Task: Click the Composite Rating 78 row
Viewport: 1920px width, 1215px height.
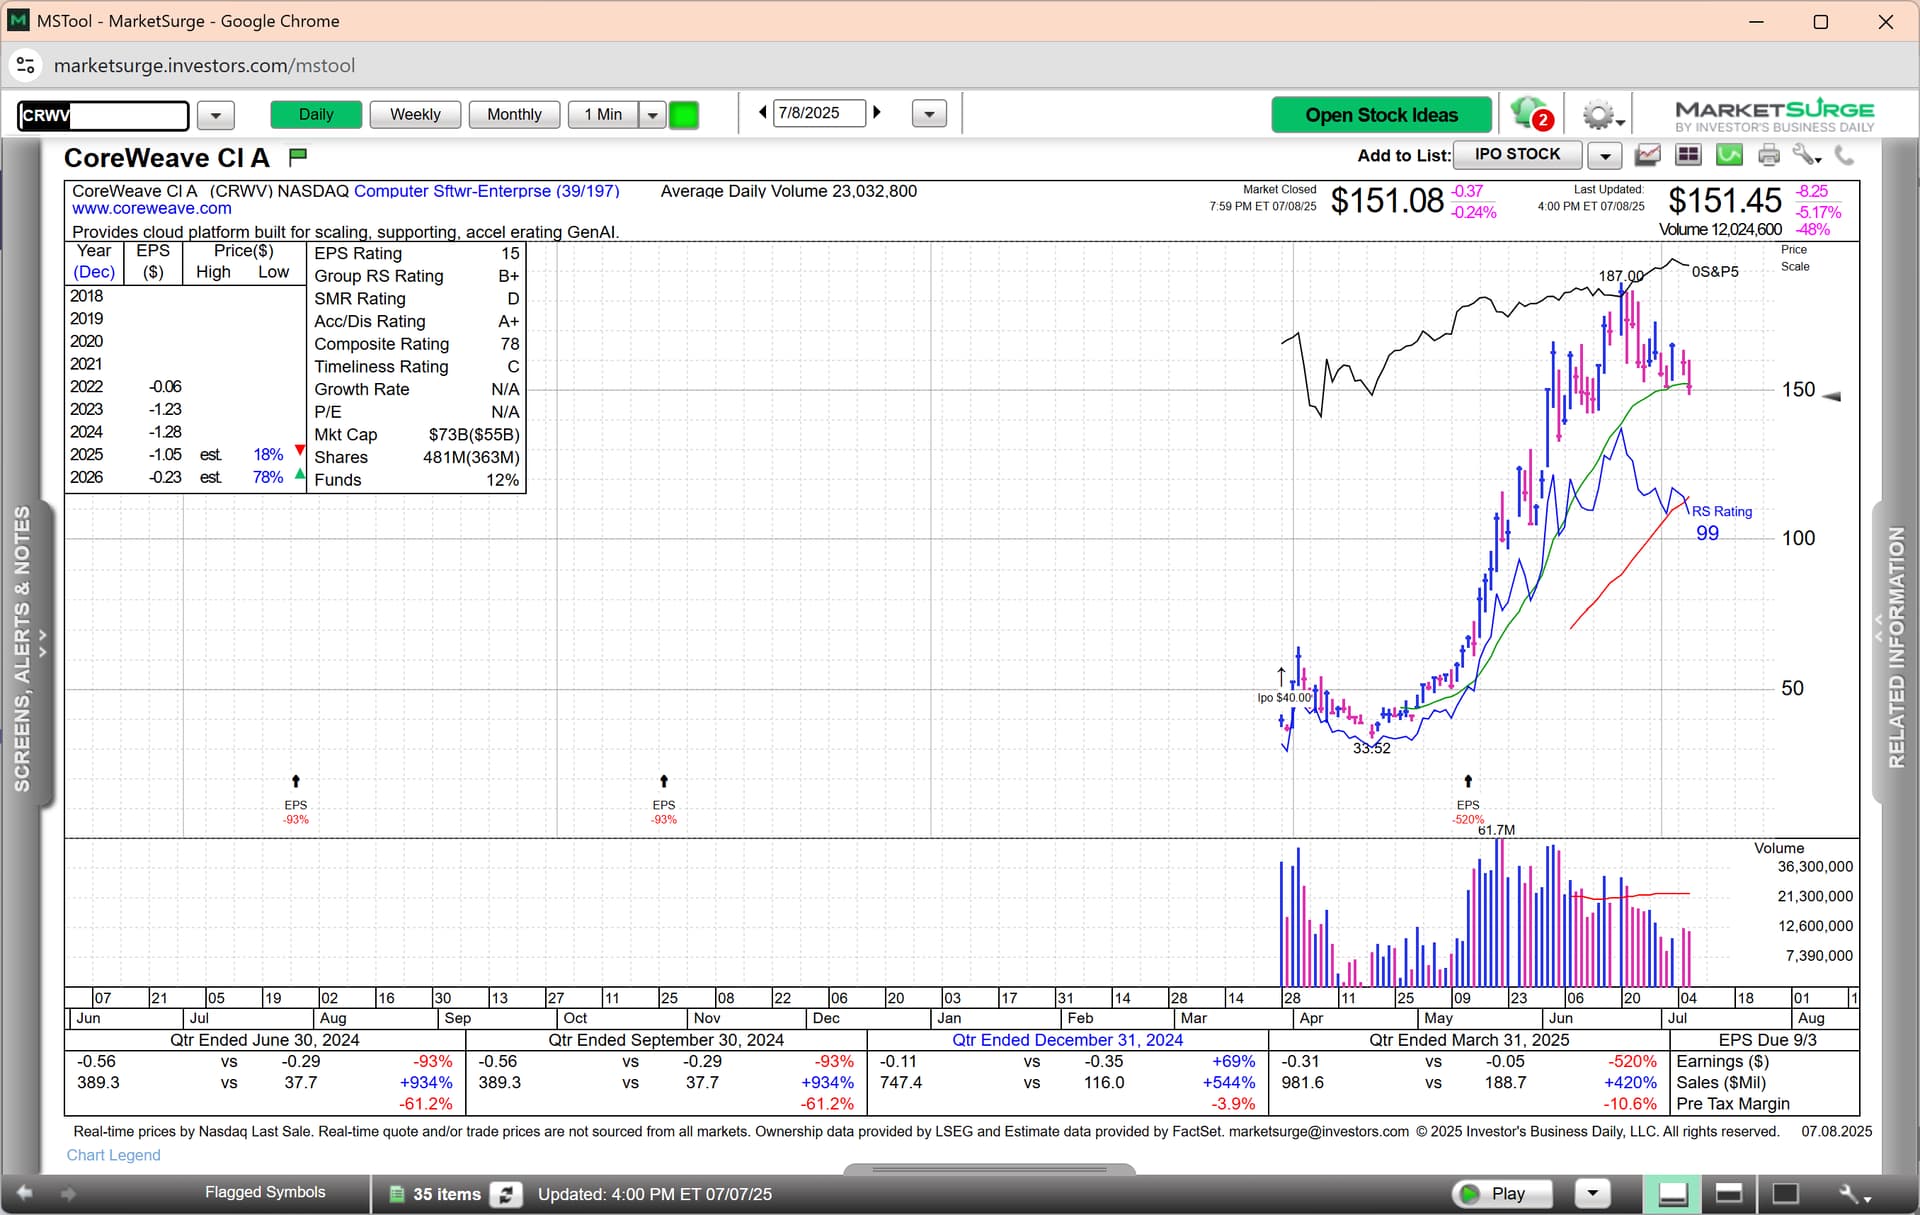Action: point(416,344)
